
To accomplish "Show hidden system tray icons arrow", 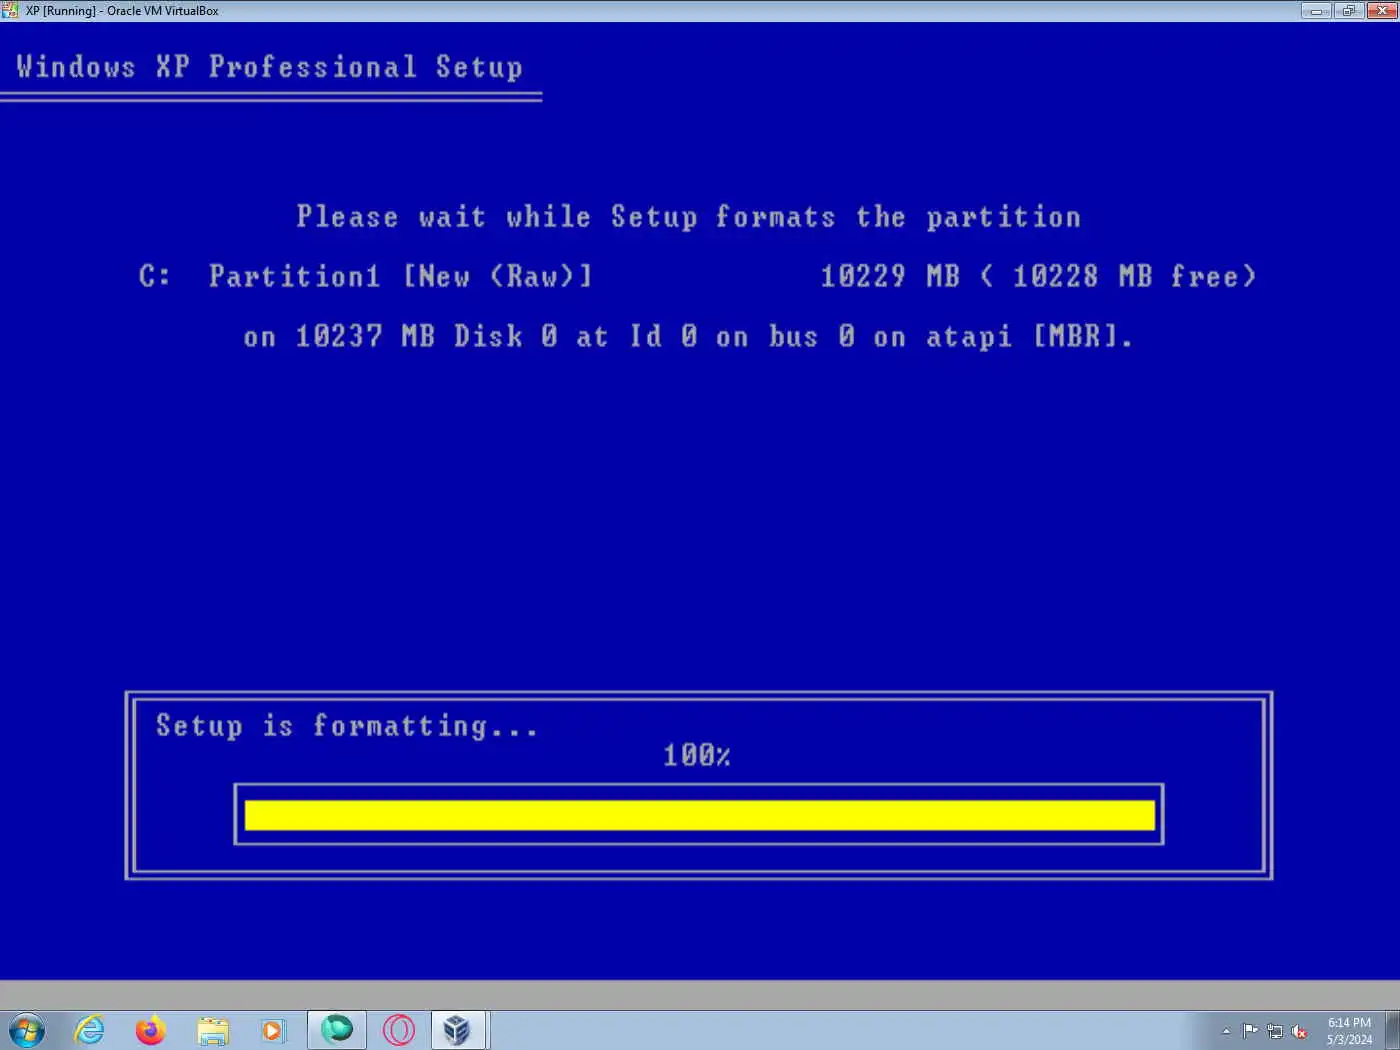I will (1226, 1031).
